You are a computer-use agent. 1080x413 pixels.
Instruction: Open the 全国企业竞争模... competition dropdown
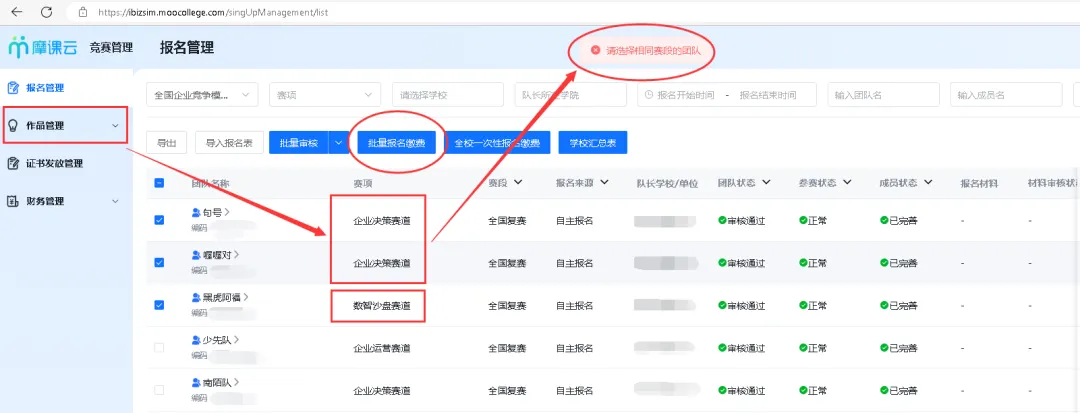coord(202,95)
